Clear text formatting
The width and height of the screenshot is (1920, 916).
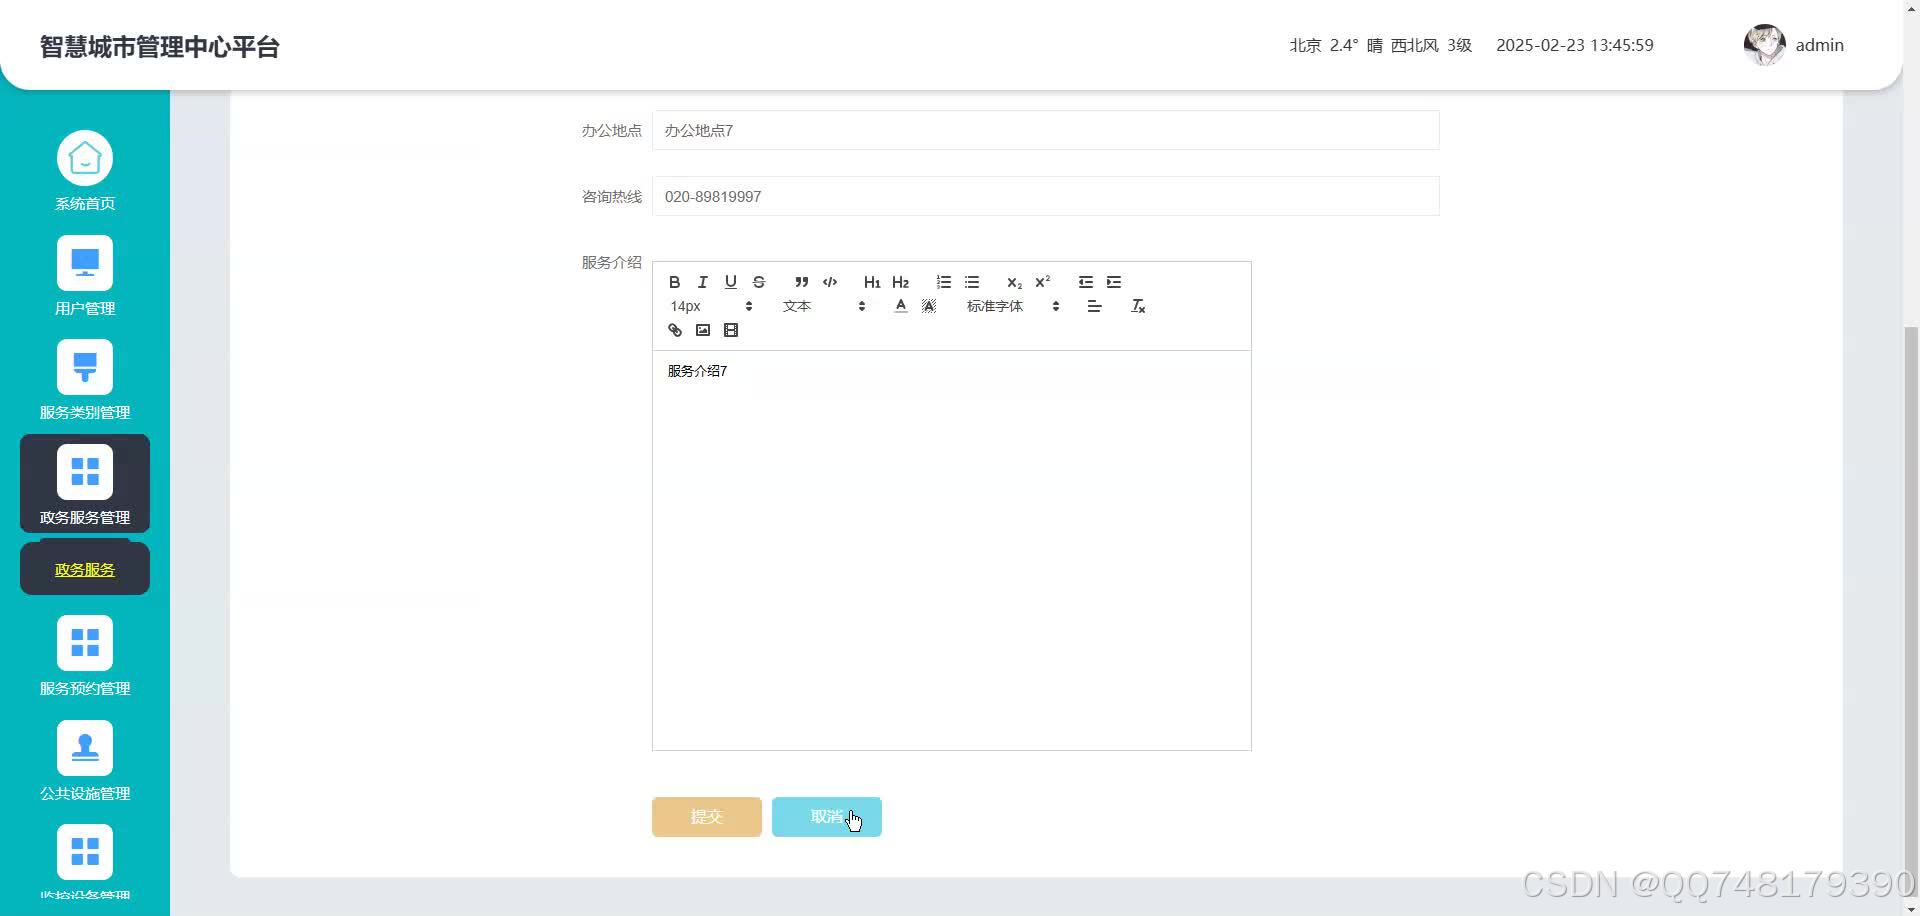[1137, 306]
